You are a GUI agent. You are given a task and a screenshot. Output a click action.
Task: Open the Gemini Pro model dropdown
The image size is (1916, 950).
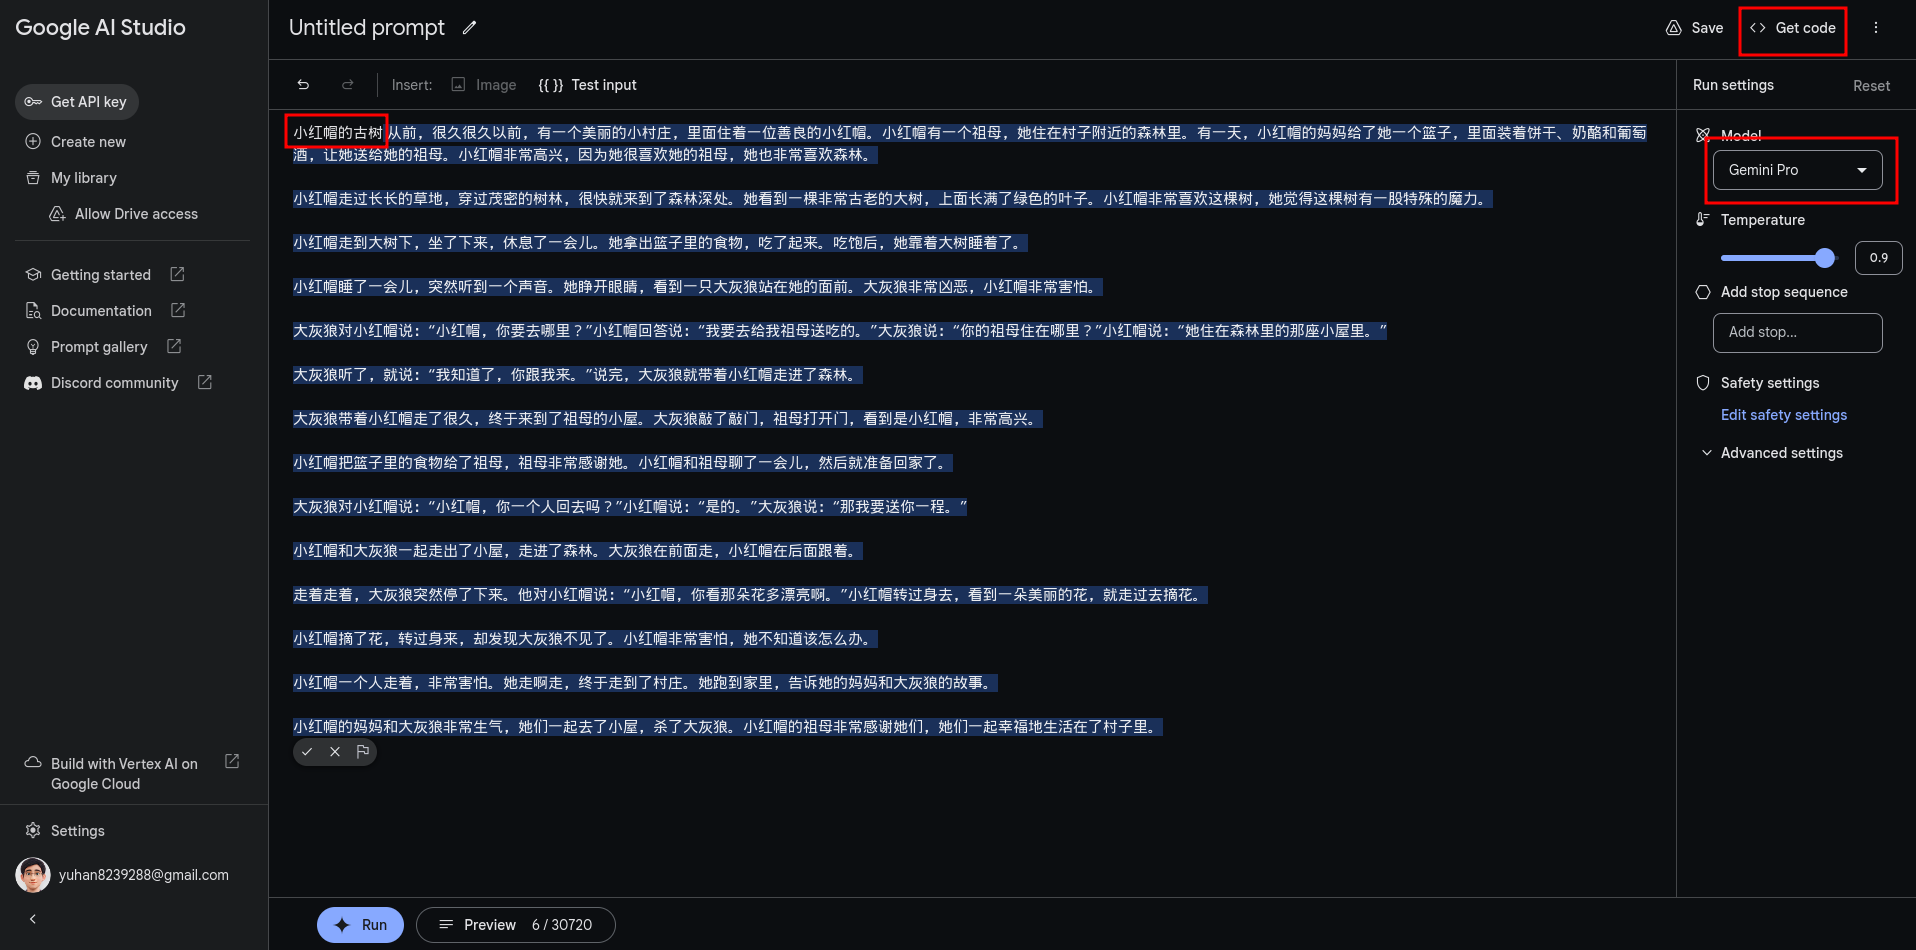(x=1797, y=169)
